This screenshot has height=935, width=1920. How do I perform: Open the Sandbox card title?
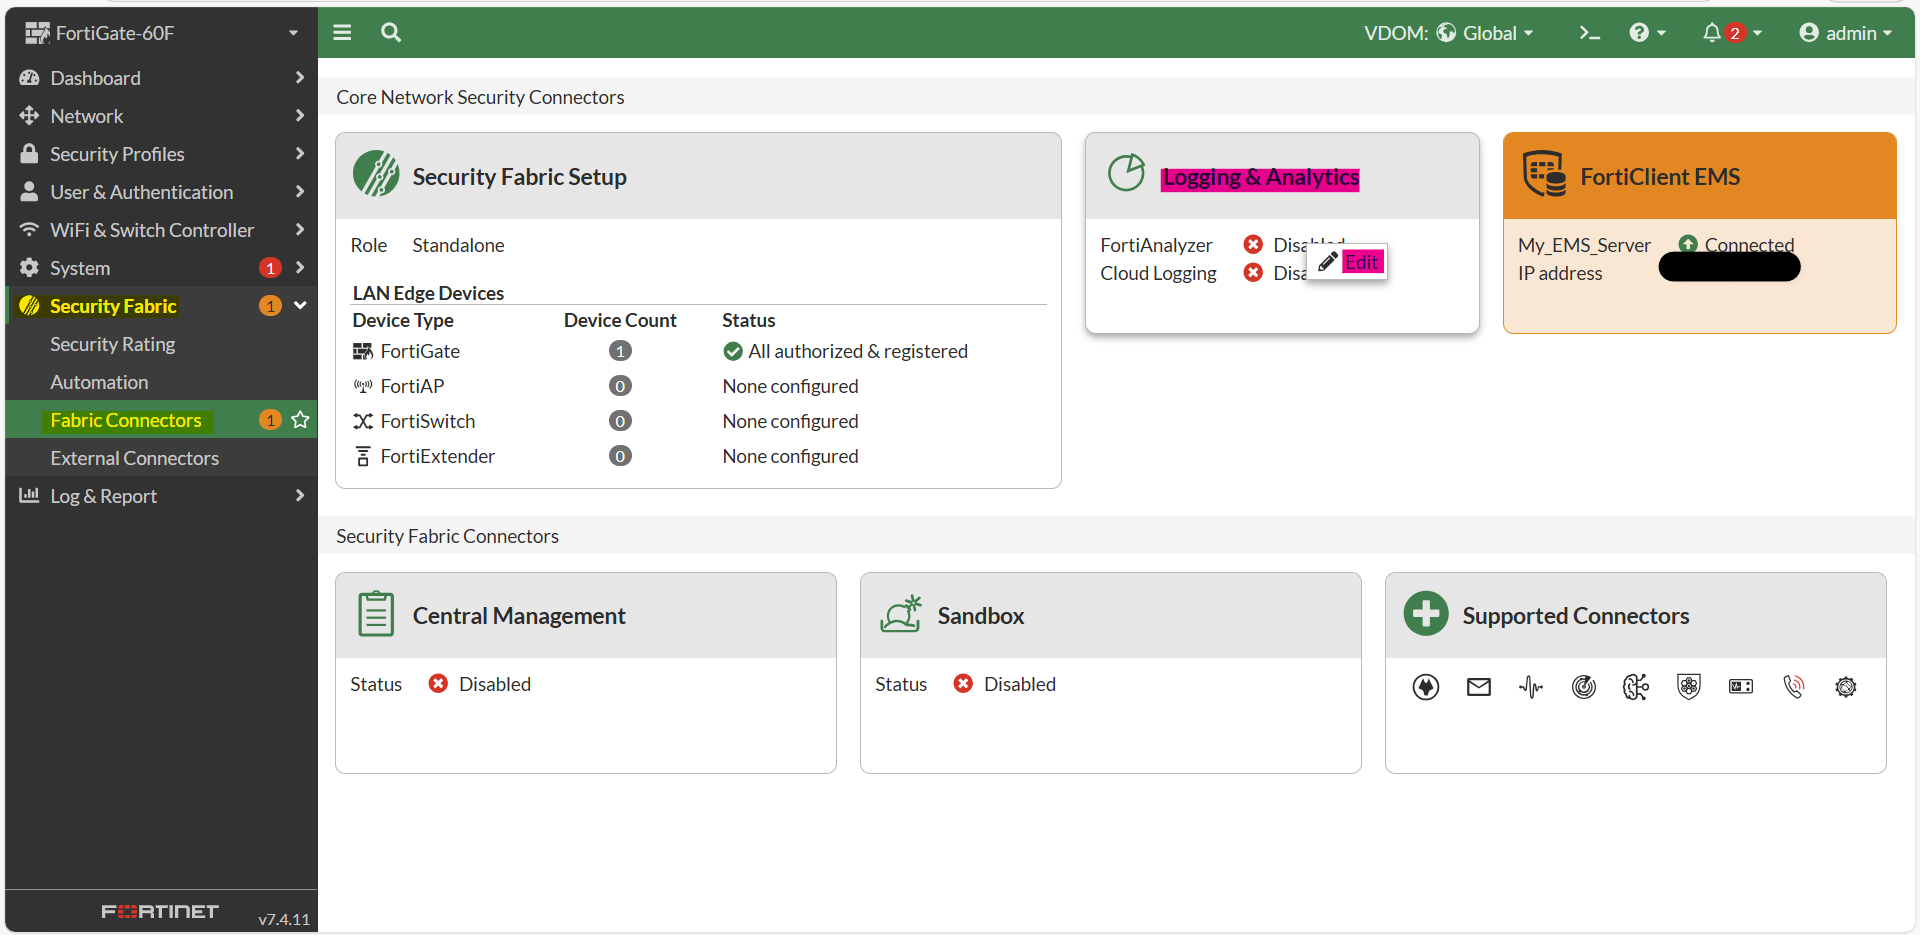tap(981, 616)
